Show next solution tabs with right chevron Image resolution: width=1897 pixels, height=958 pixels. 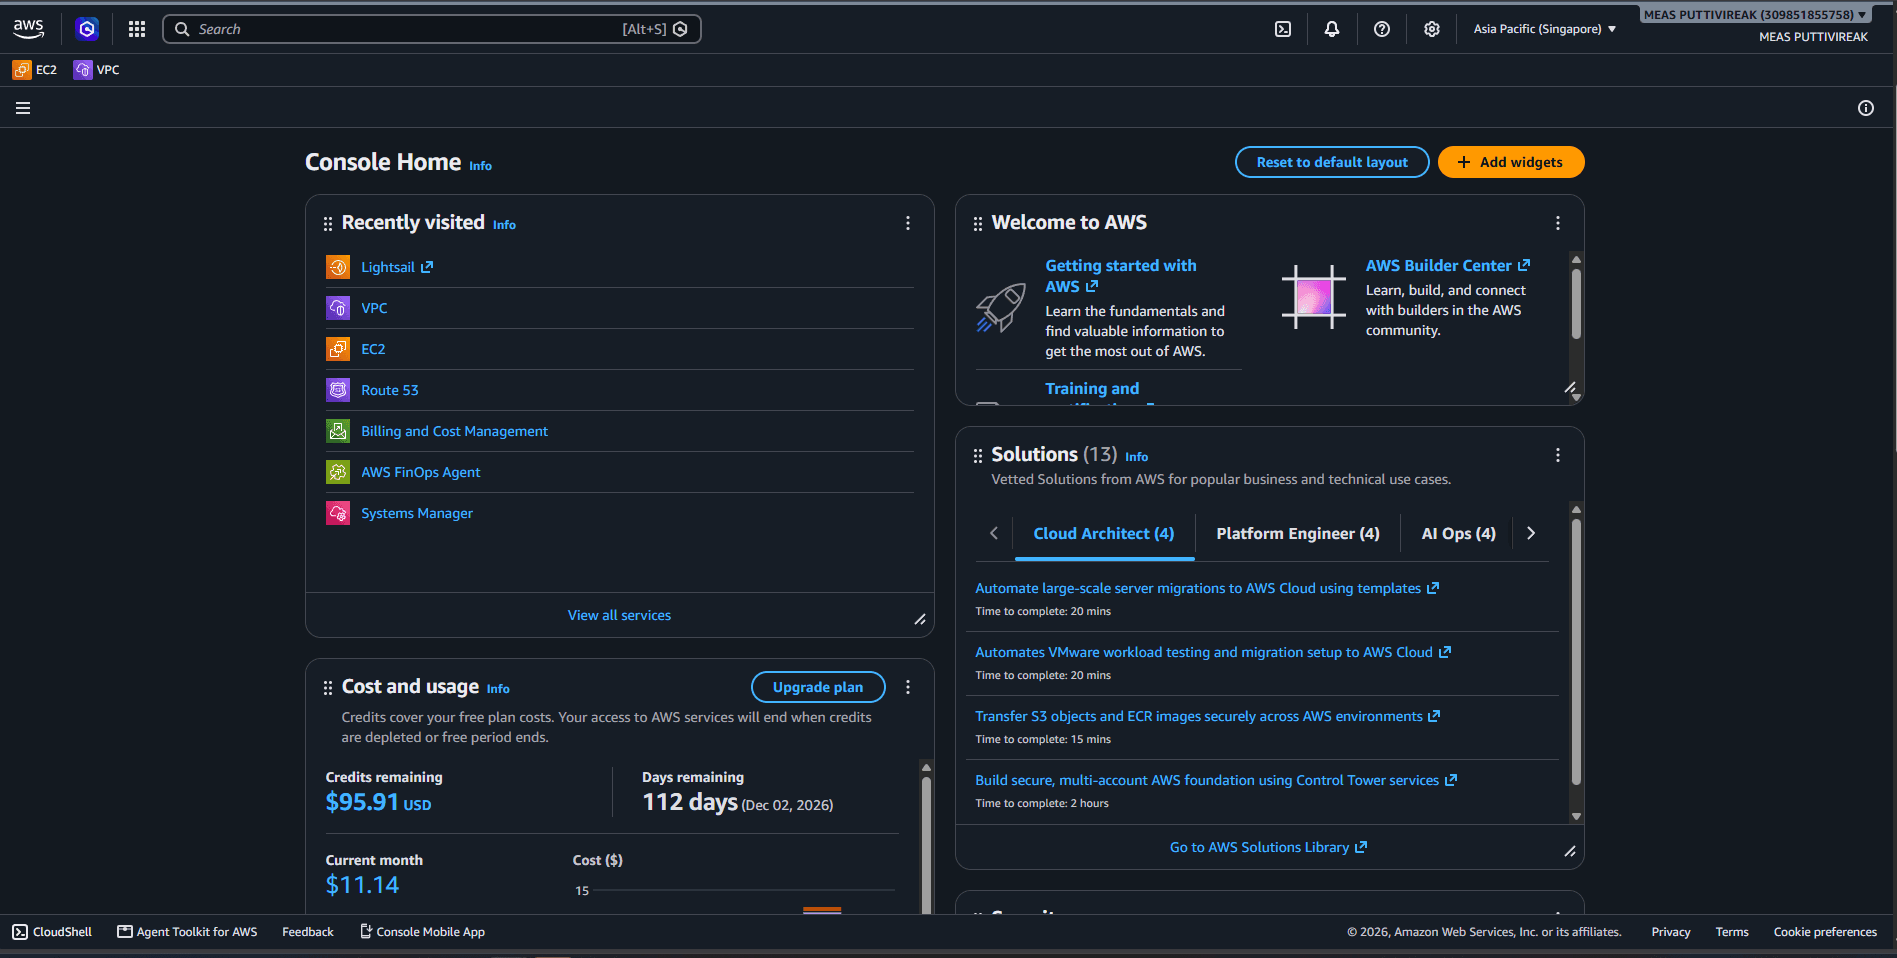pyautogui.click(x=1531, y=533)
